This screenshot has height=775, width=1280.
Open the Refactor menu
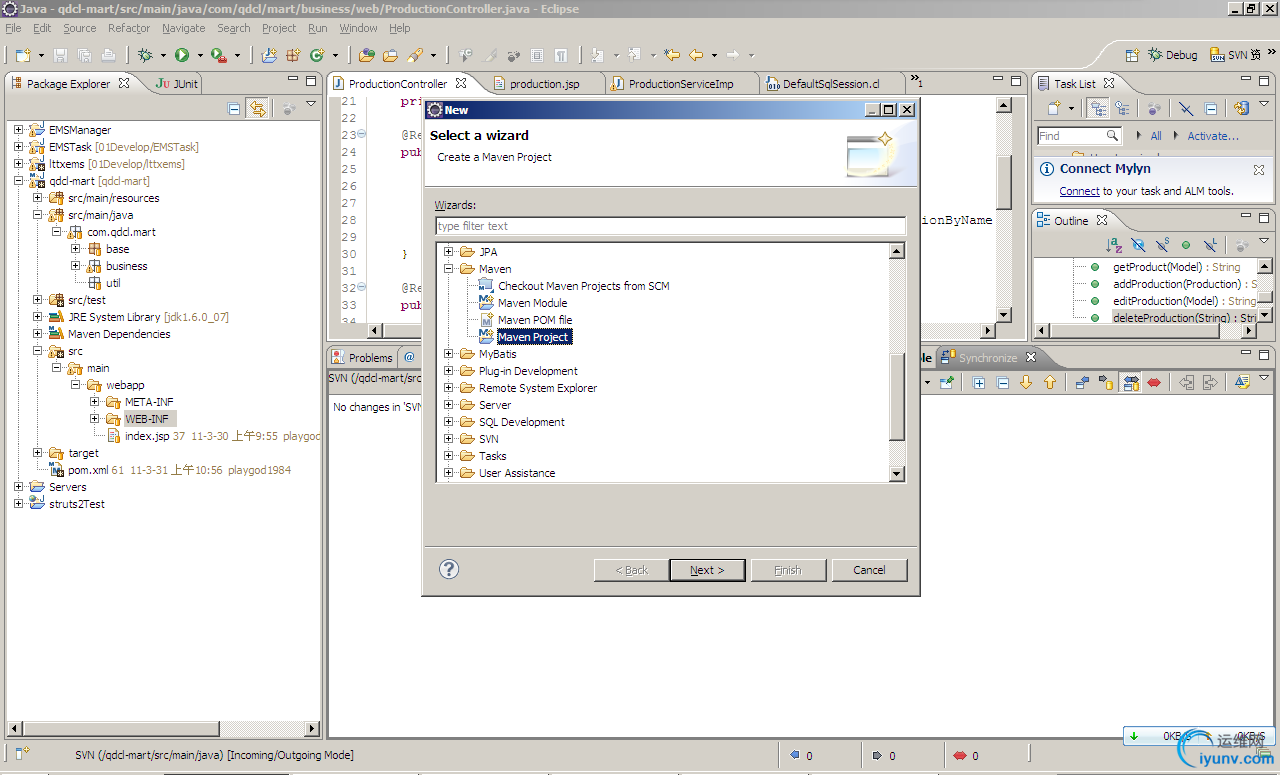[x=129, y=28]
